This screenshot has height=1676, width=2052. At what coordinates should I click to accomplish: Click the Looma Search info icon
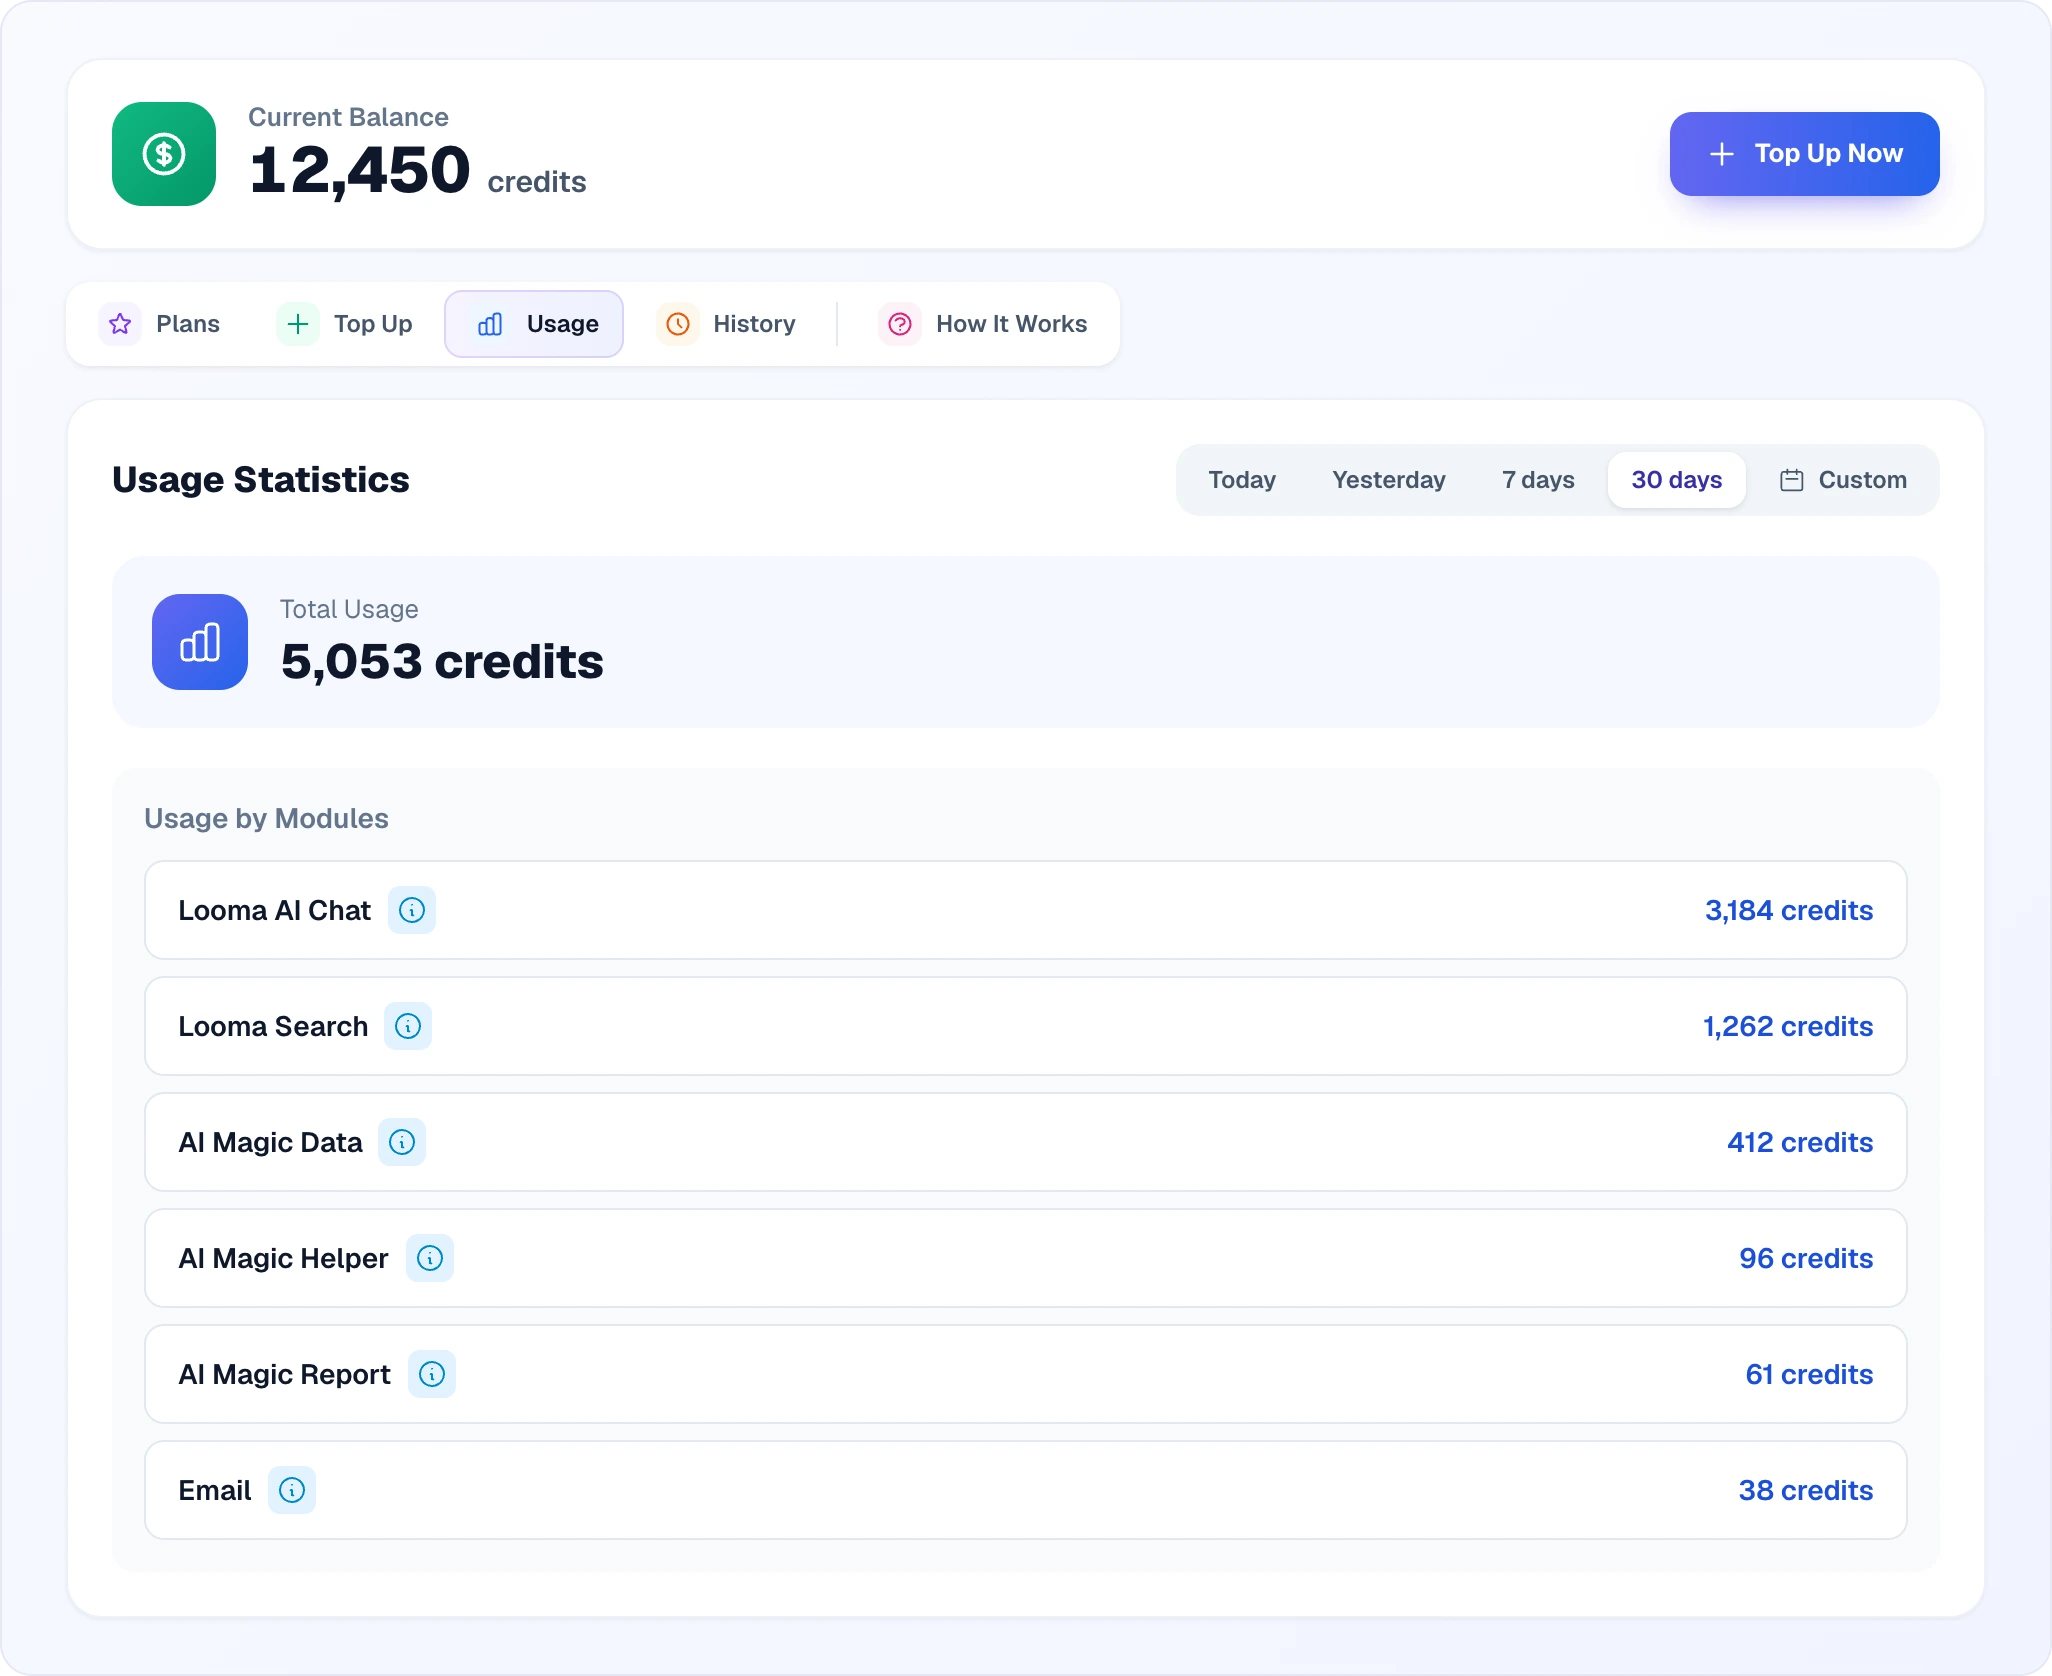point(408,1026)
